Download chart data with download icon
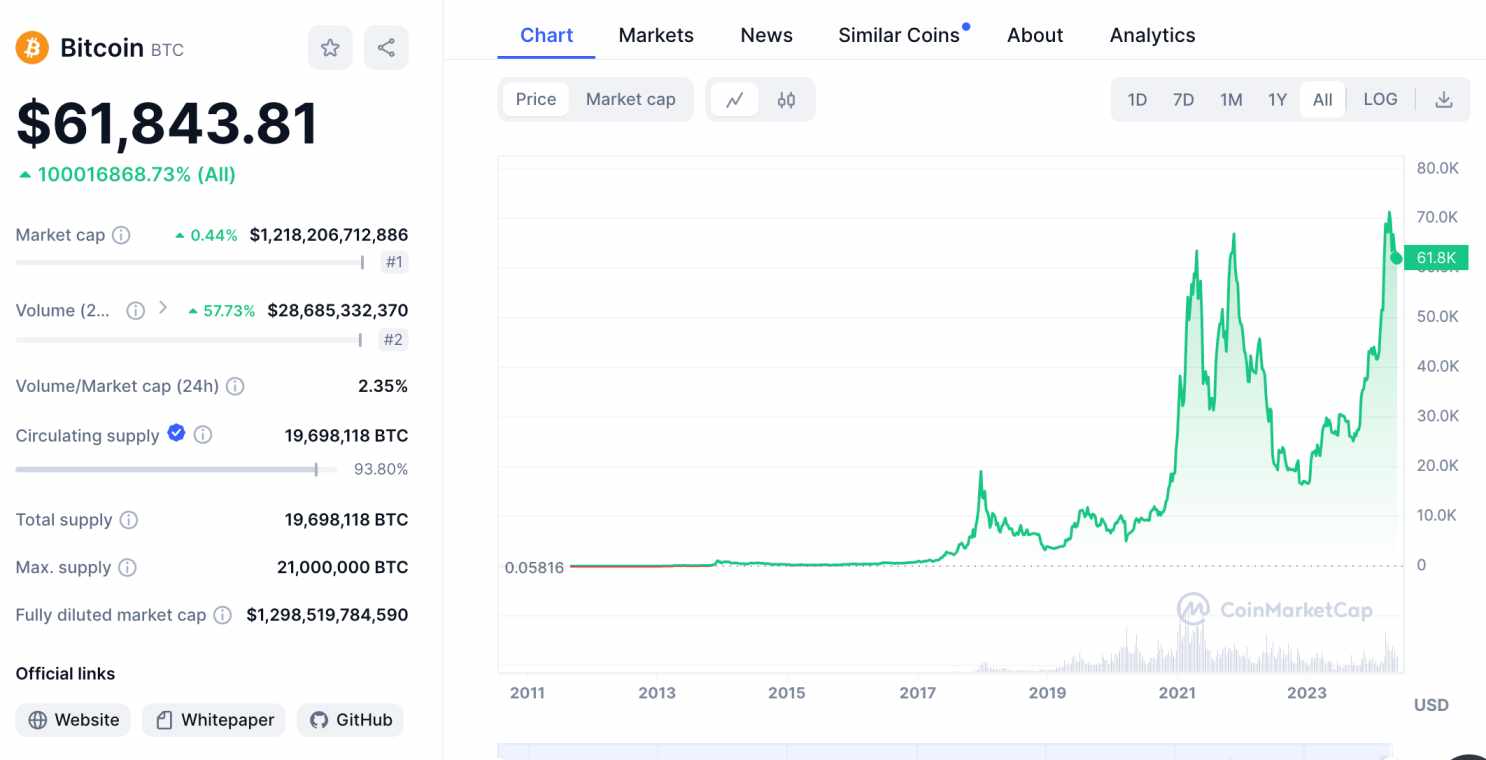 point(1444,99)
